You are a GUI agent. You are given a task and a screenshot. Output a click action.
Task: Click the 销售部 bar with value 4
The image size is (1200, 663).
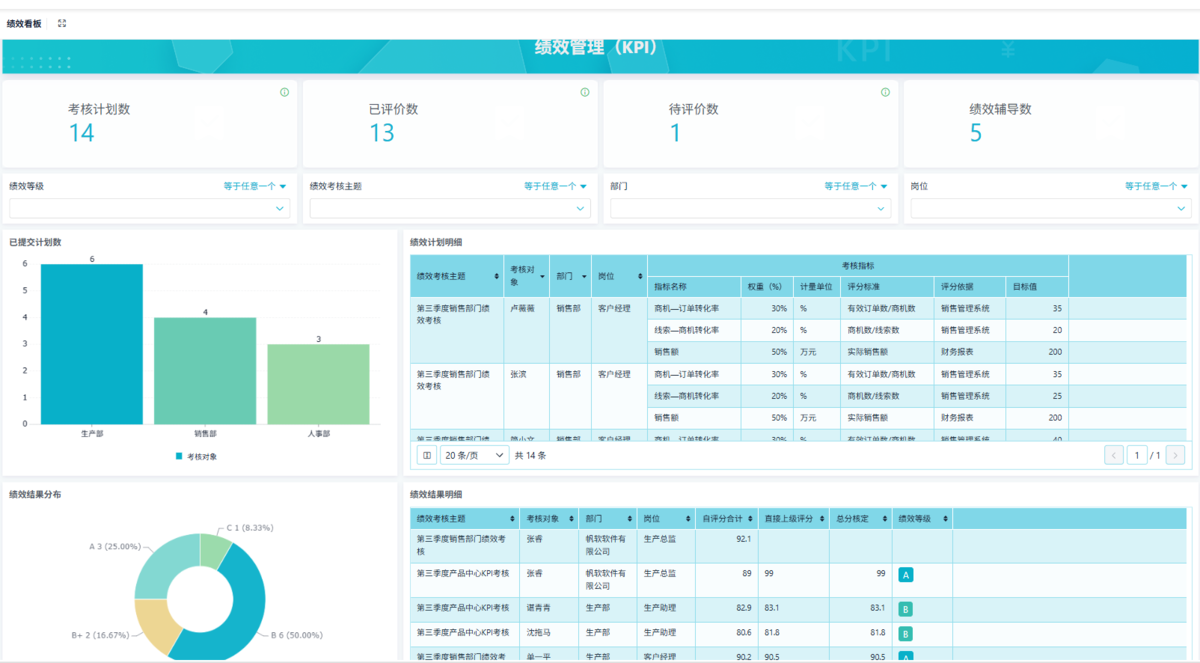205,371
